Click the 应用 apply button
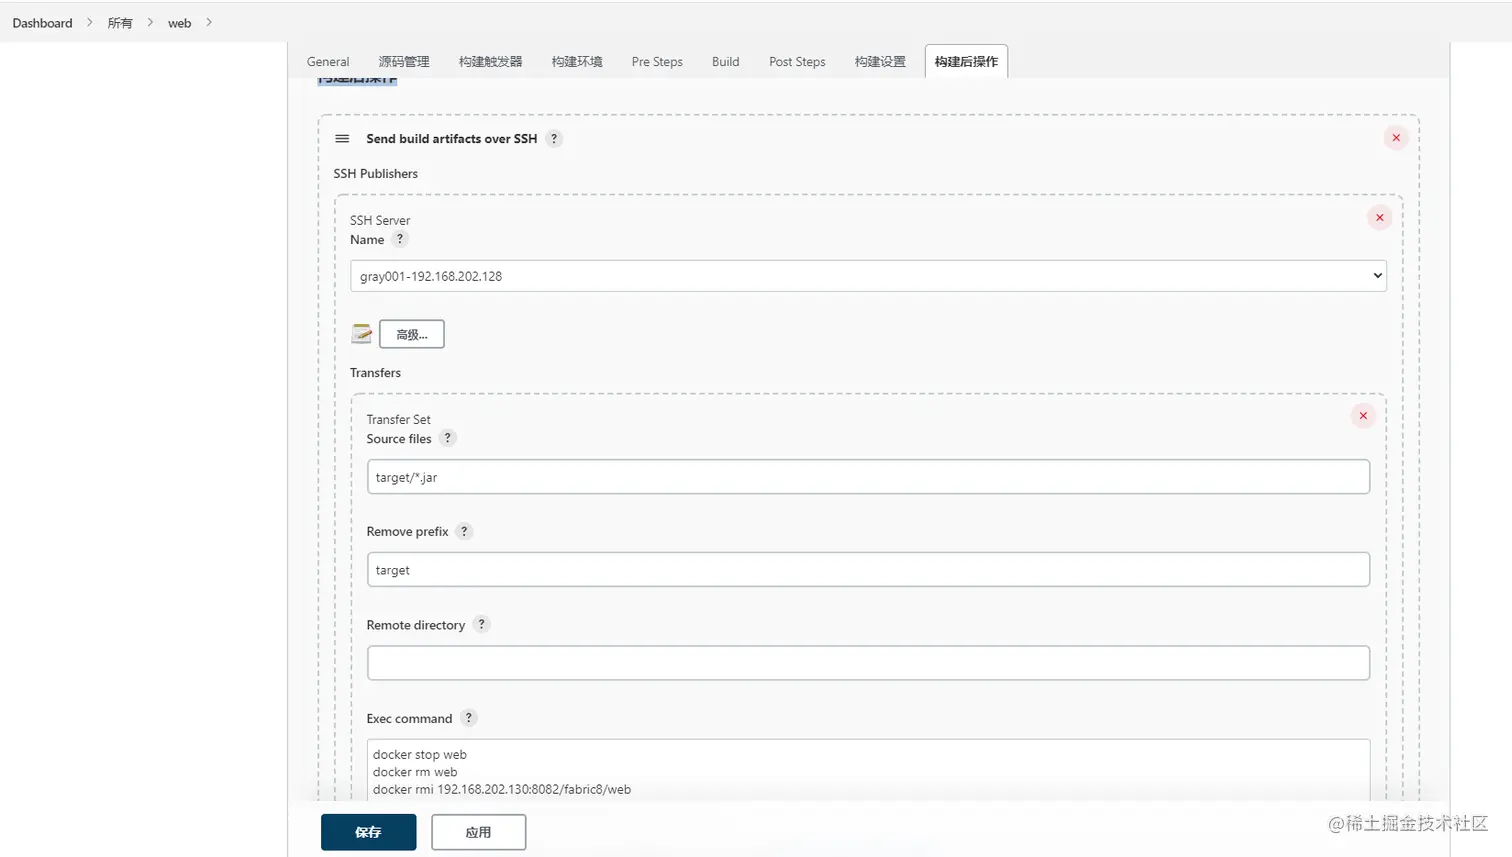Screen dimensions: 1512x857 [478, 832]
